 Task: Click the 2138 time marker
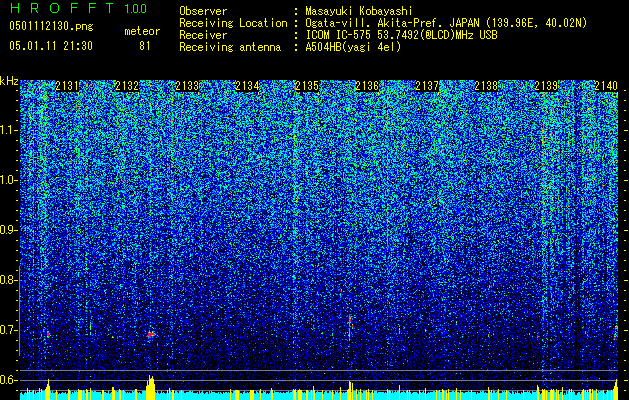[x=487, y=86]
